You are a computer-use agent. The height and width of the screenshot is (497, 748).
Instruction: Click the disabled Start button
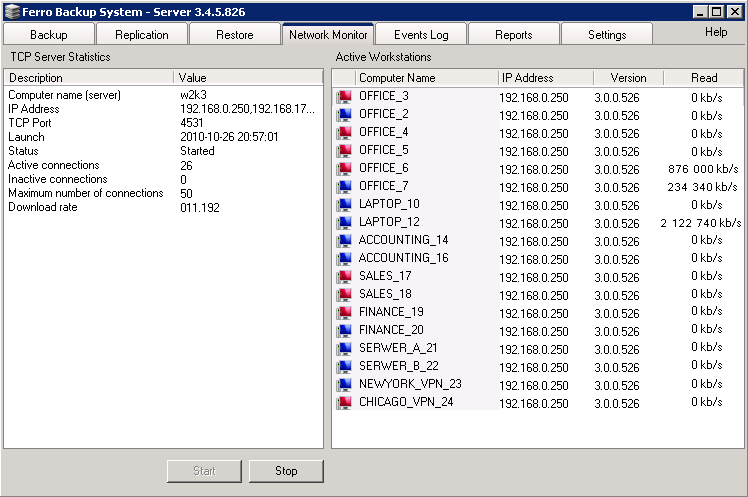(204, 471)
